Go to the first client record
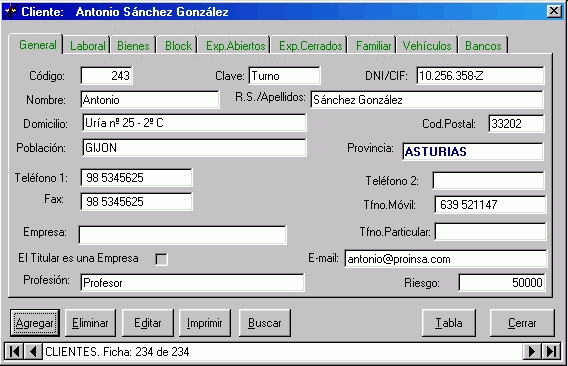 (14, 352)
